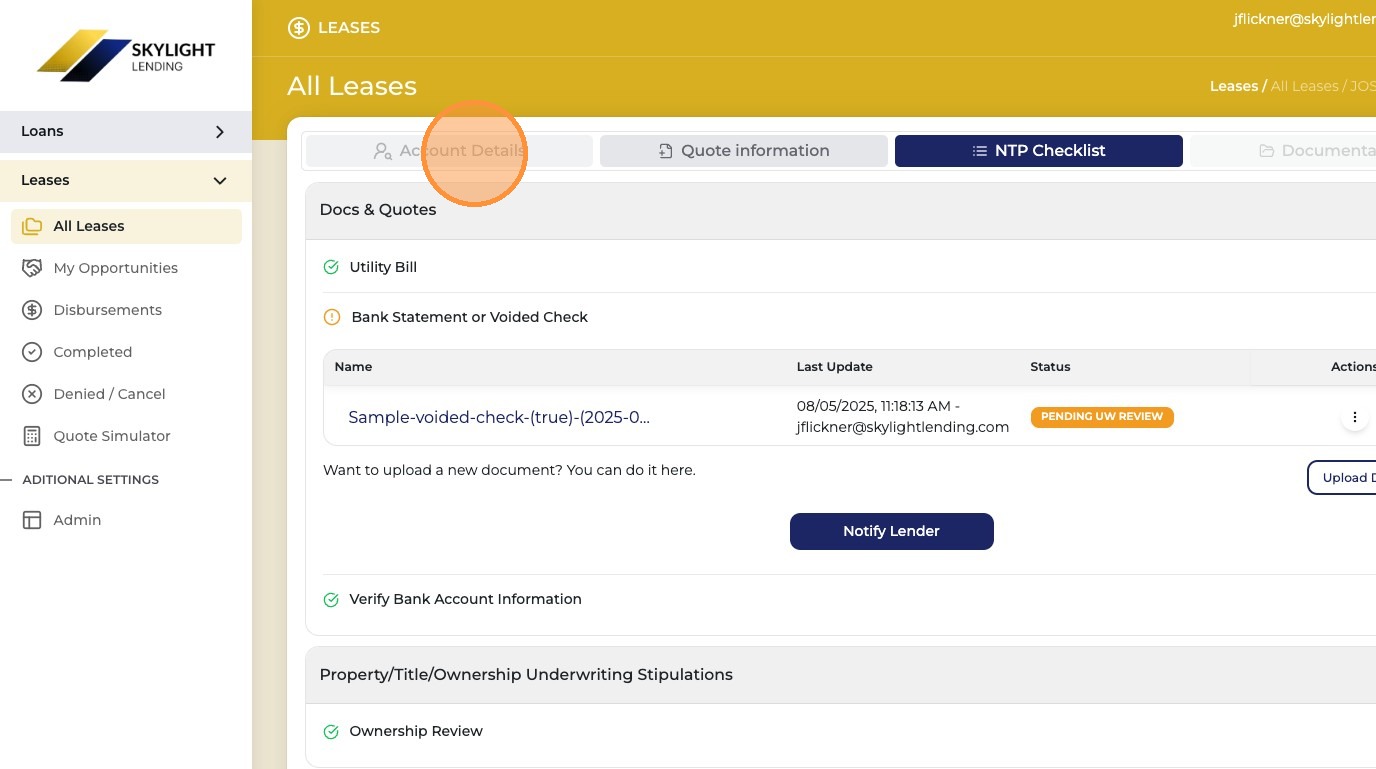
Task: Expand the Loans menu chevron
Action: 220,132
